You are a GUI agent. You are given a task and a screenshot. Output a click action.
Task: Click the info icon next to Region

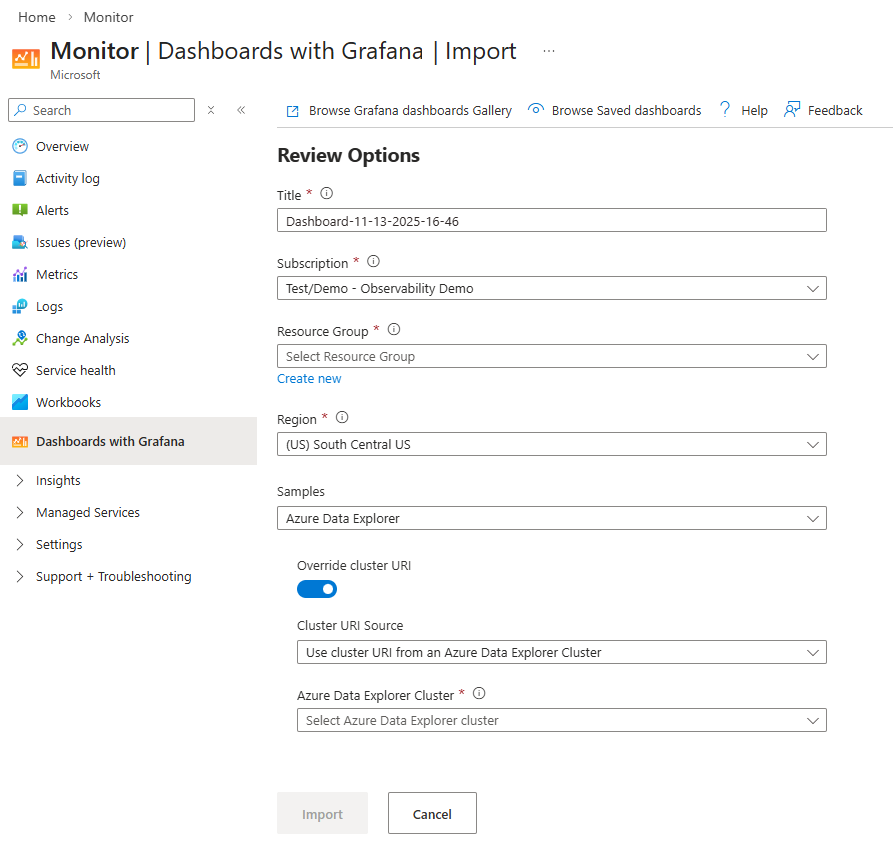[342, 417]
